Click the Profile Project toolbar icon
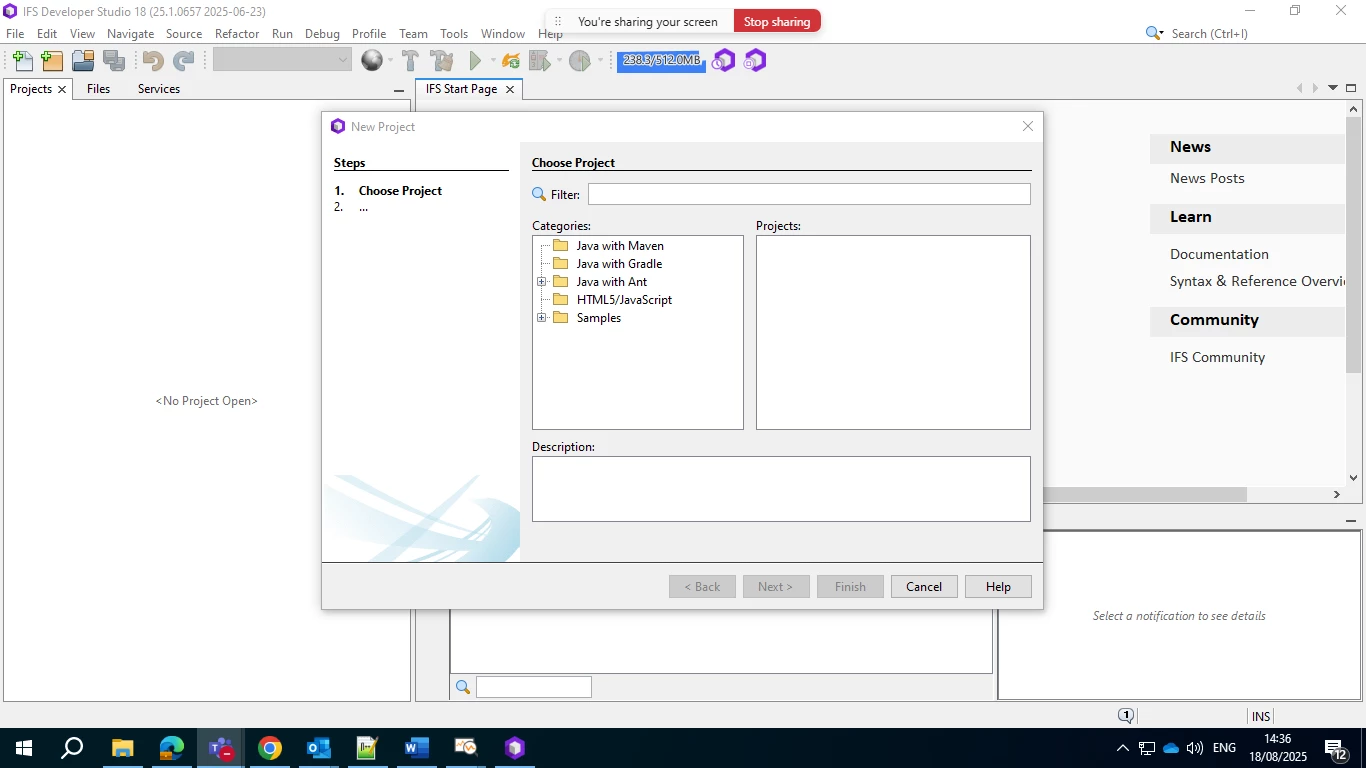The width and height of the screenshot is (1366, 768). [x=580, y=61]
